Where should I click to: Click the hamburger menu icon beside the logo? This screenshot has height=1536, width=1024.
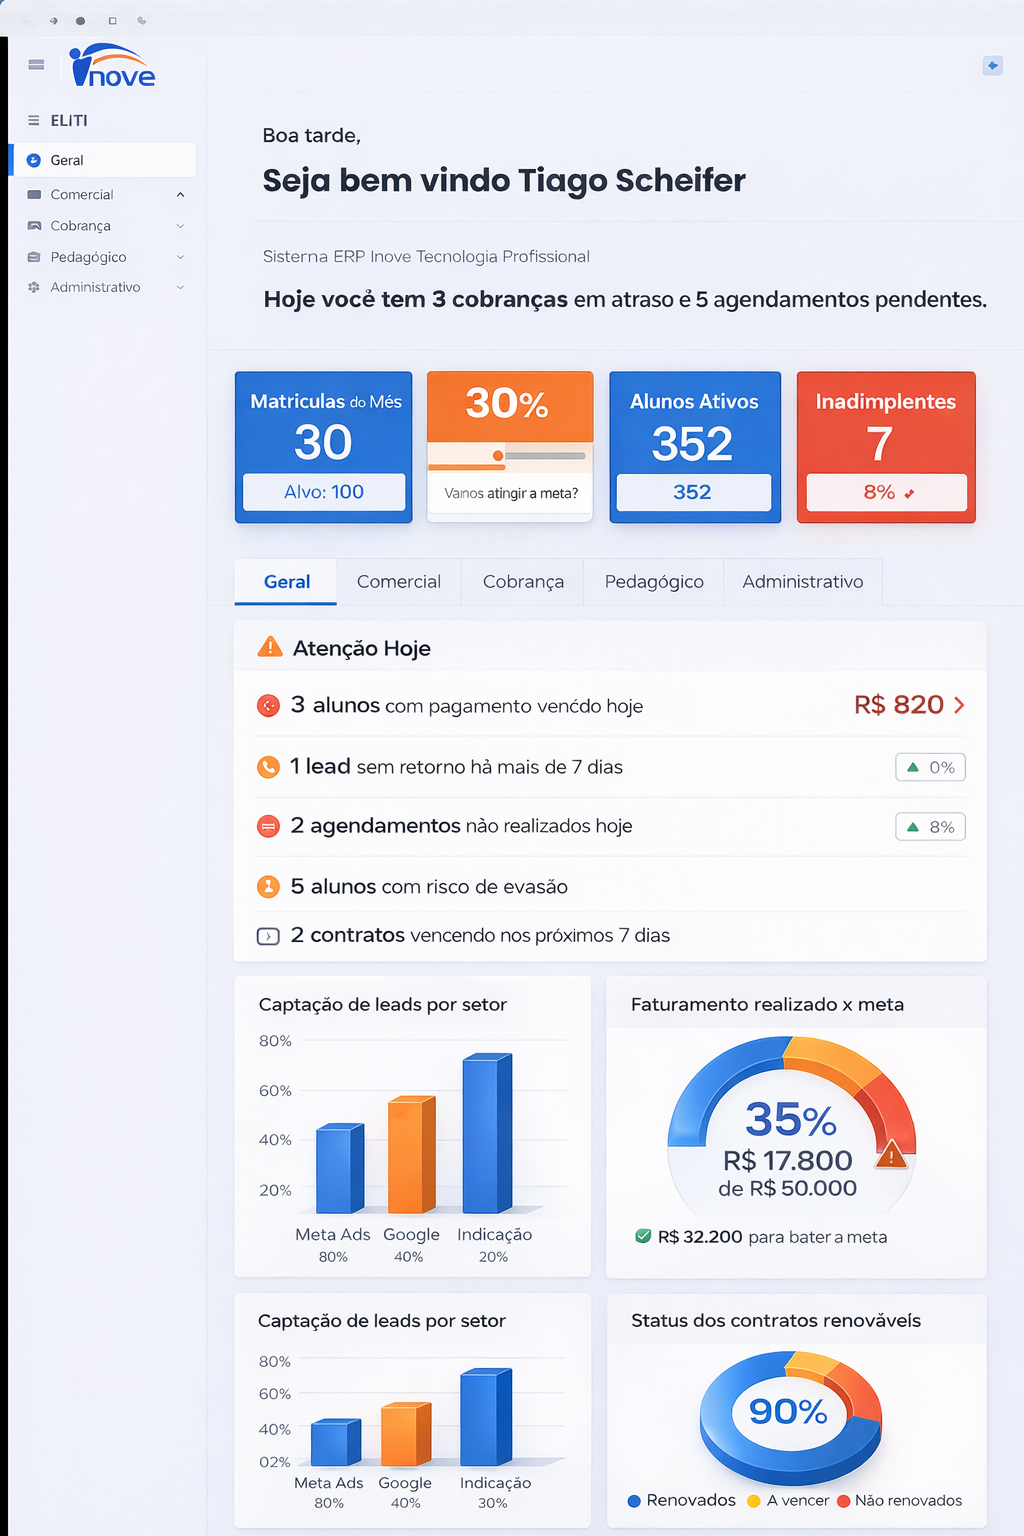[37, 65]
